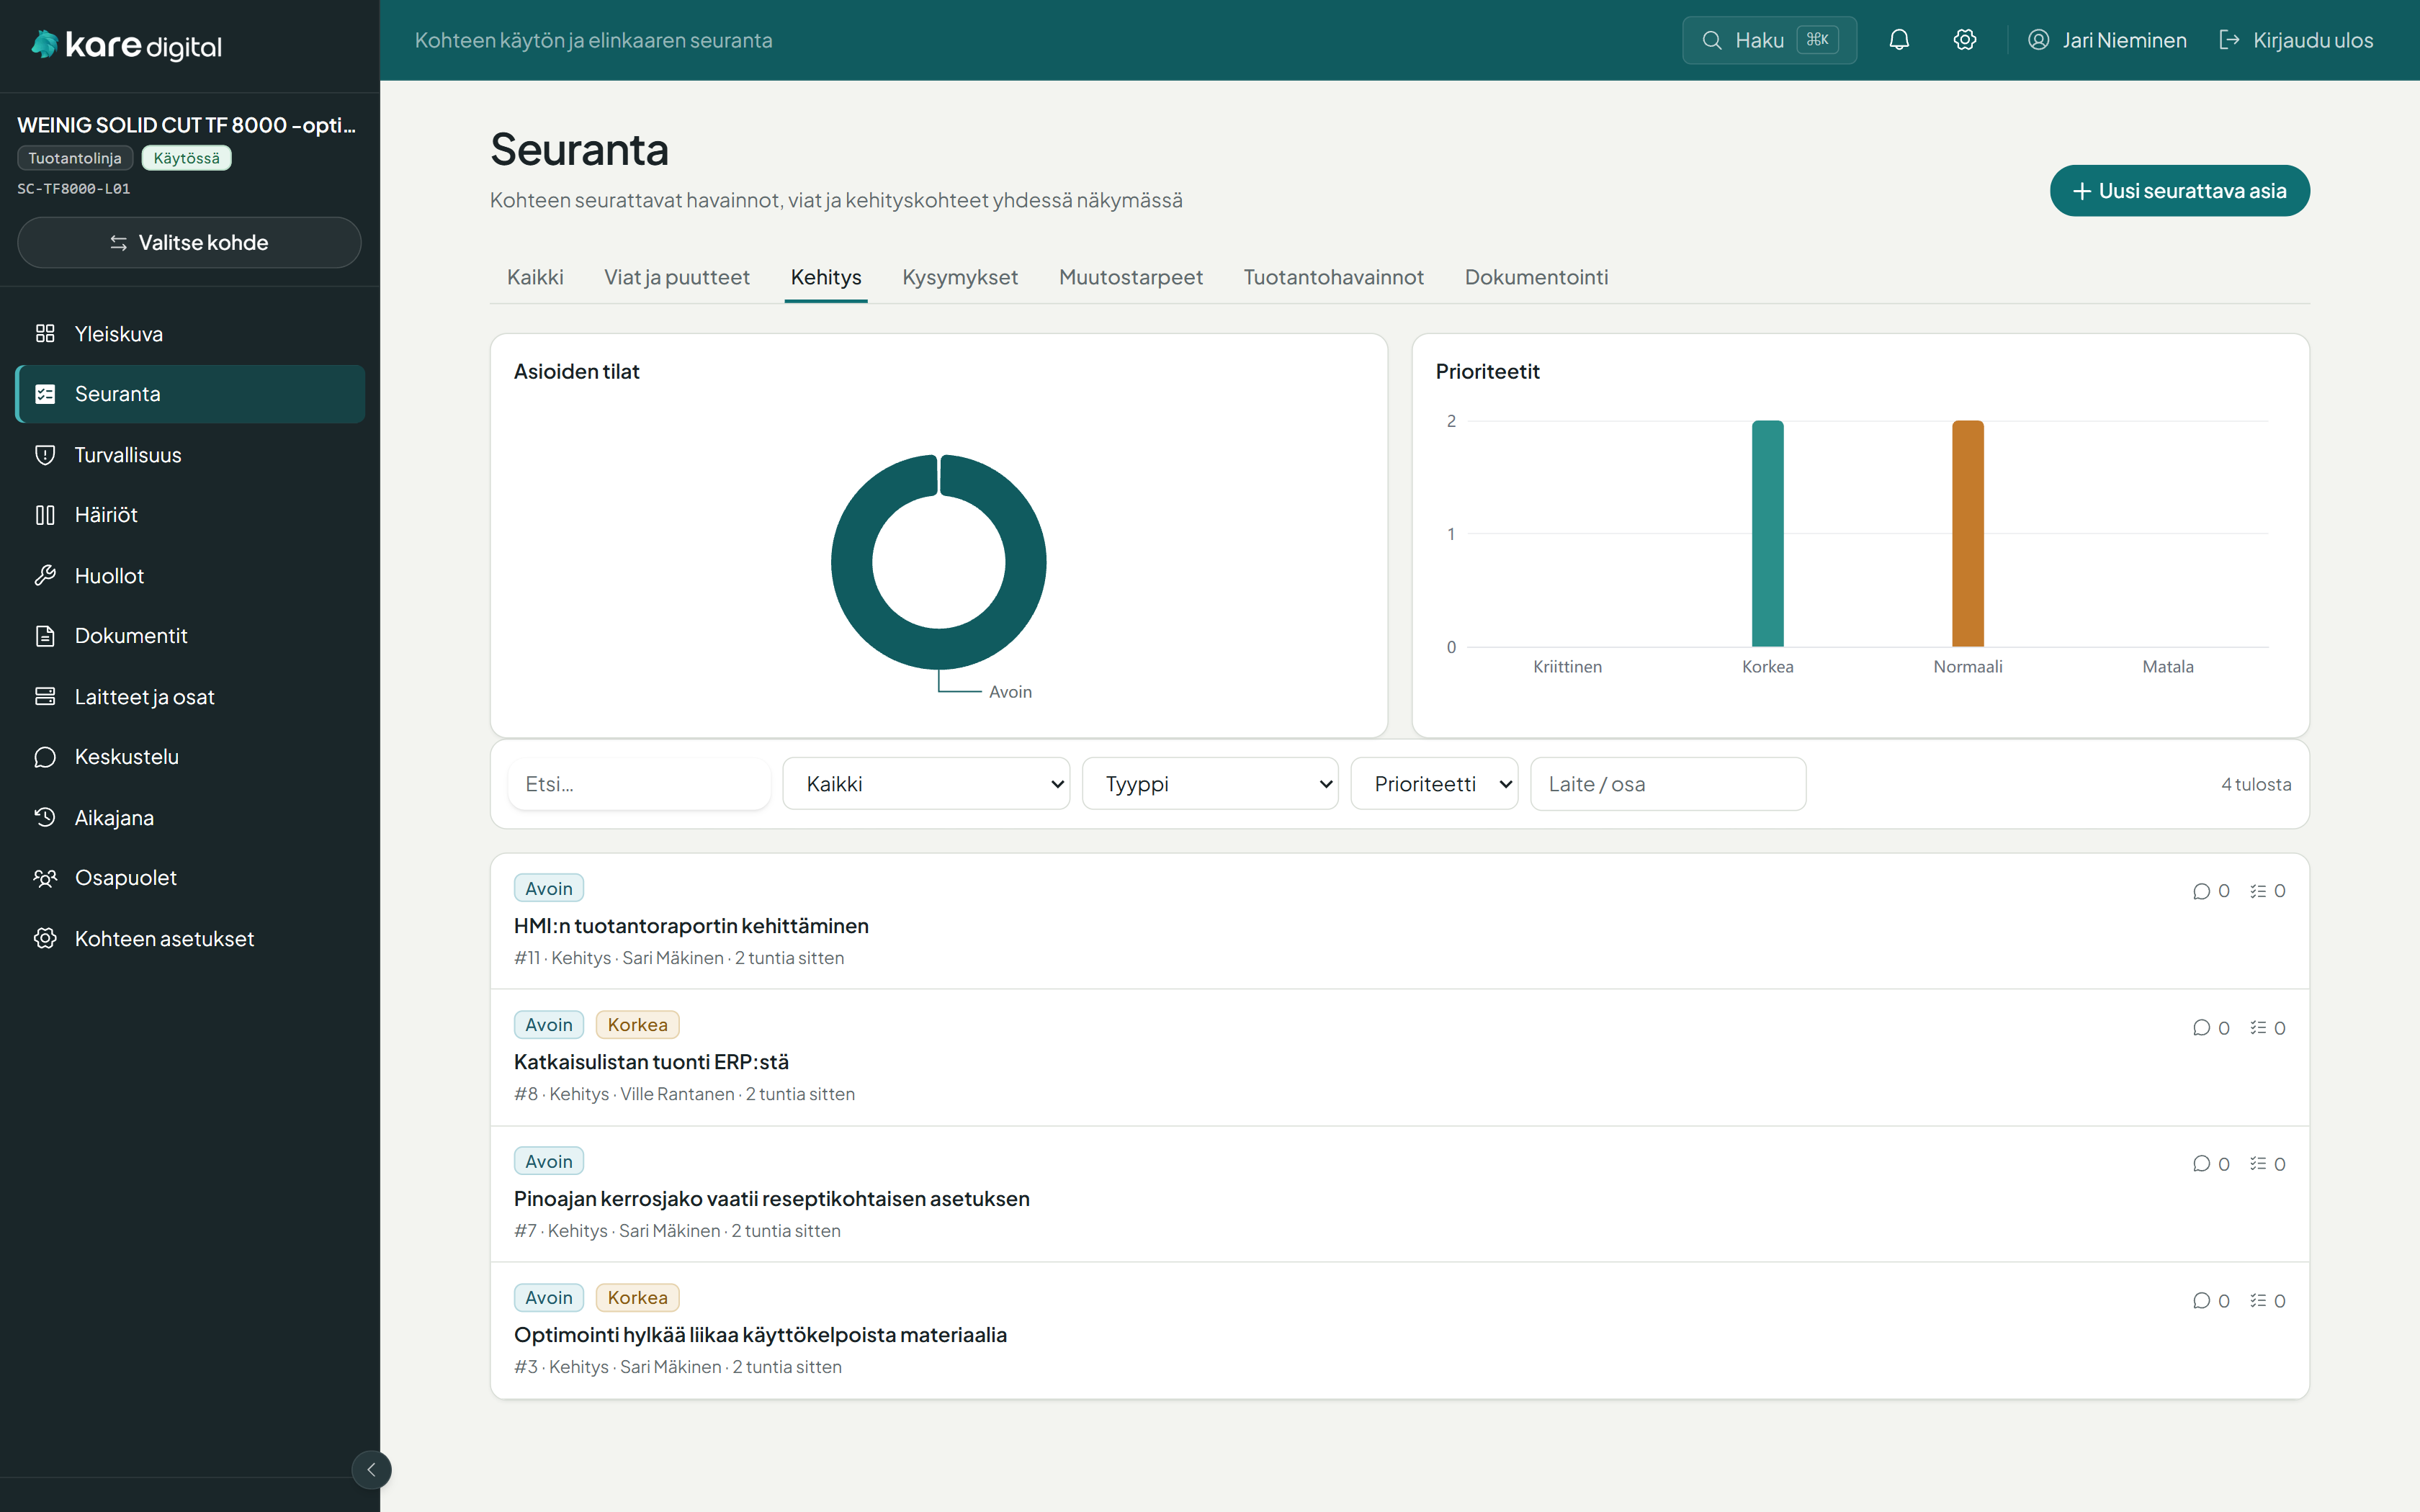The image size is (2420, 1512).
Task: Click the Osapuolet people icon
Action: tap(45, 878)
